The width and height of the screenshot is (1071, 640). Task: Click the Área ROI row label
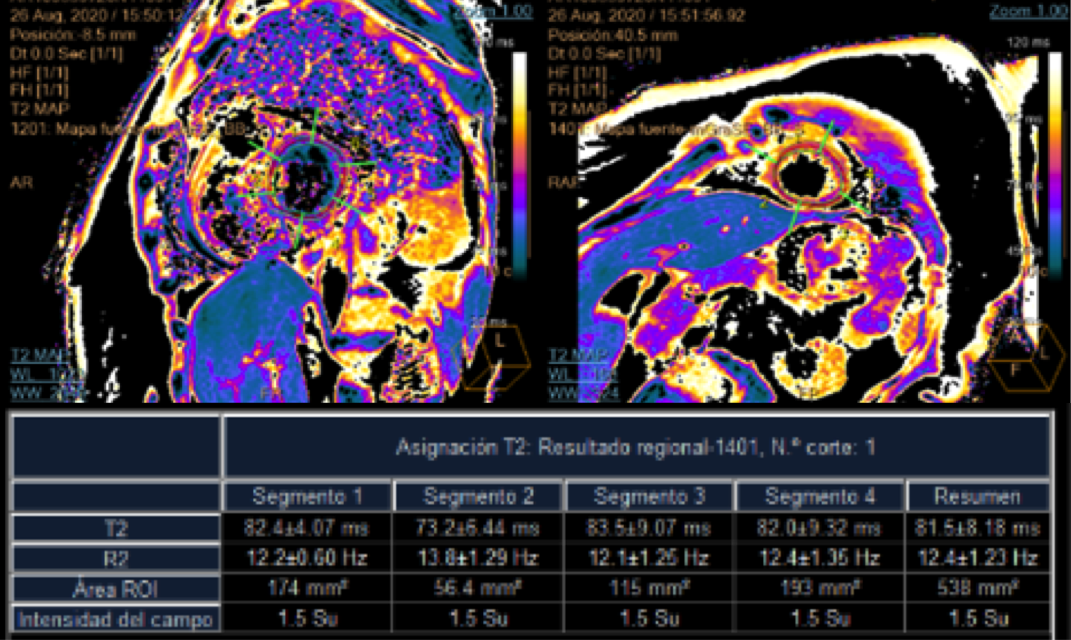pos(116,589)
